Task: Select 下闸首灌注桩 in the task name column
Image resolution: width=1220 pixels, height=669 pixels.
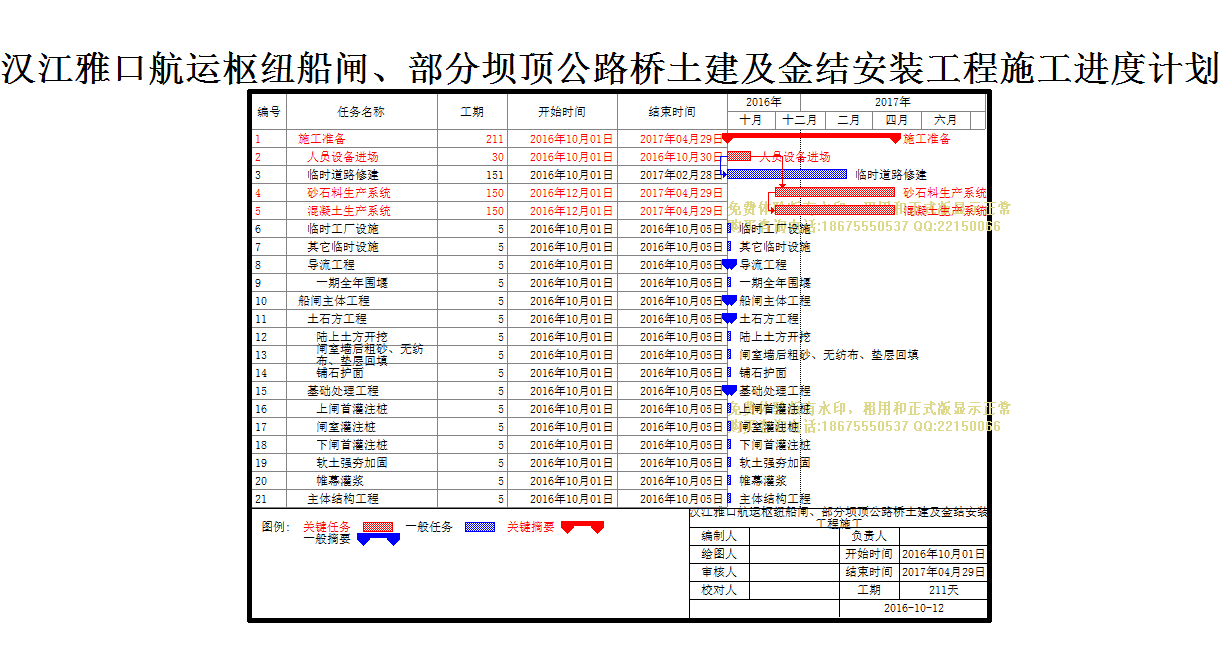Action: [352, 445]
